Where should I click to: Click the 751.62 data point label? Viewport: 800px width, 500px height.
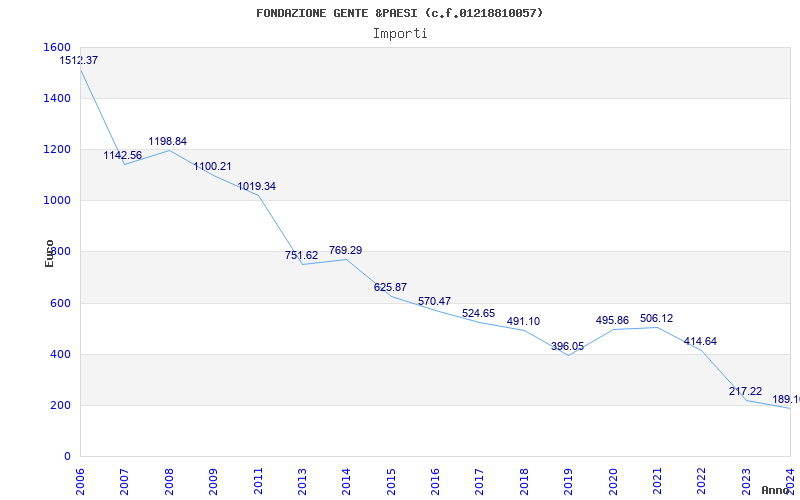point(301,256)
